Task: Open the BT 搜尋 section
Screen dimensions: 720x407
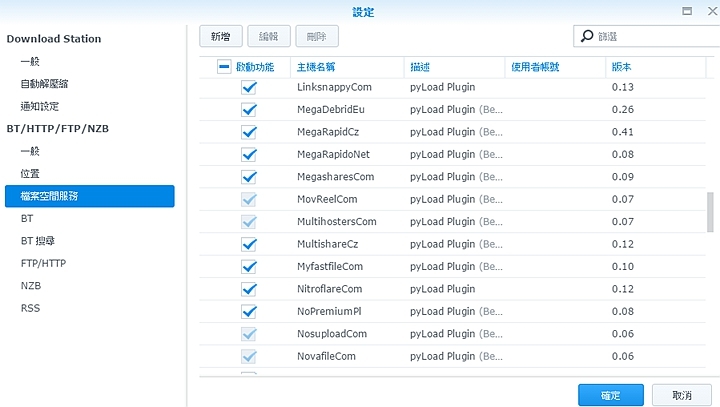Action: [x=37, y=241]
